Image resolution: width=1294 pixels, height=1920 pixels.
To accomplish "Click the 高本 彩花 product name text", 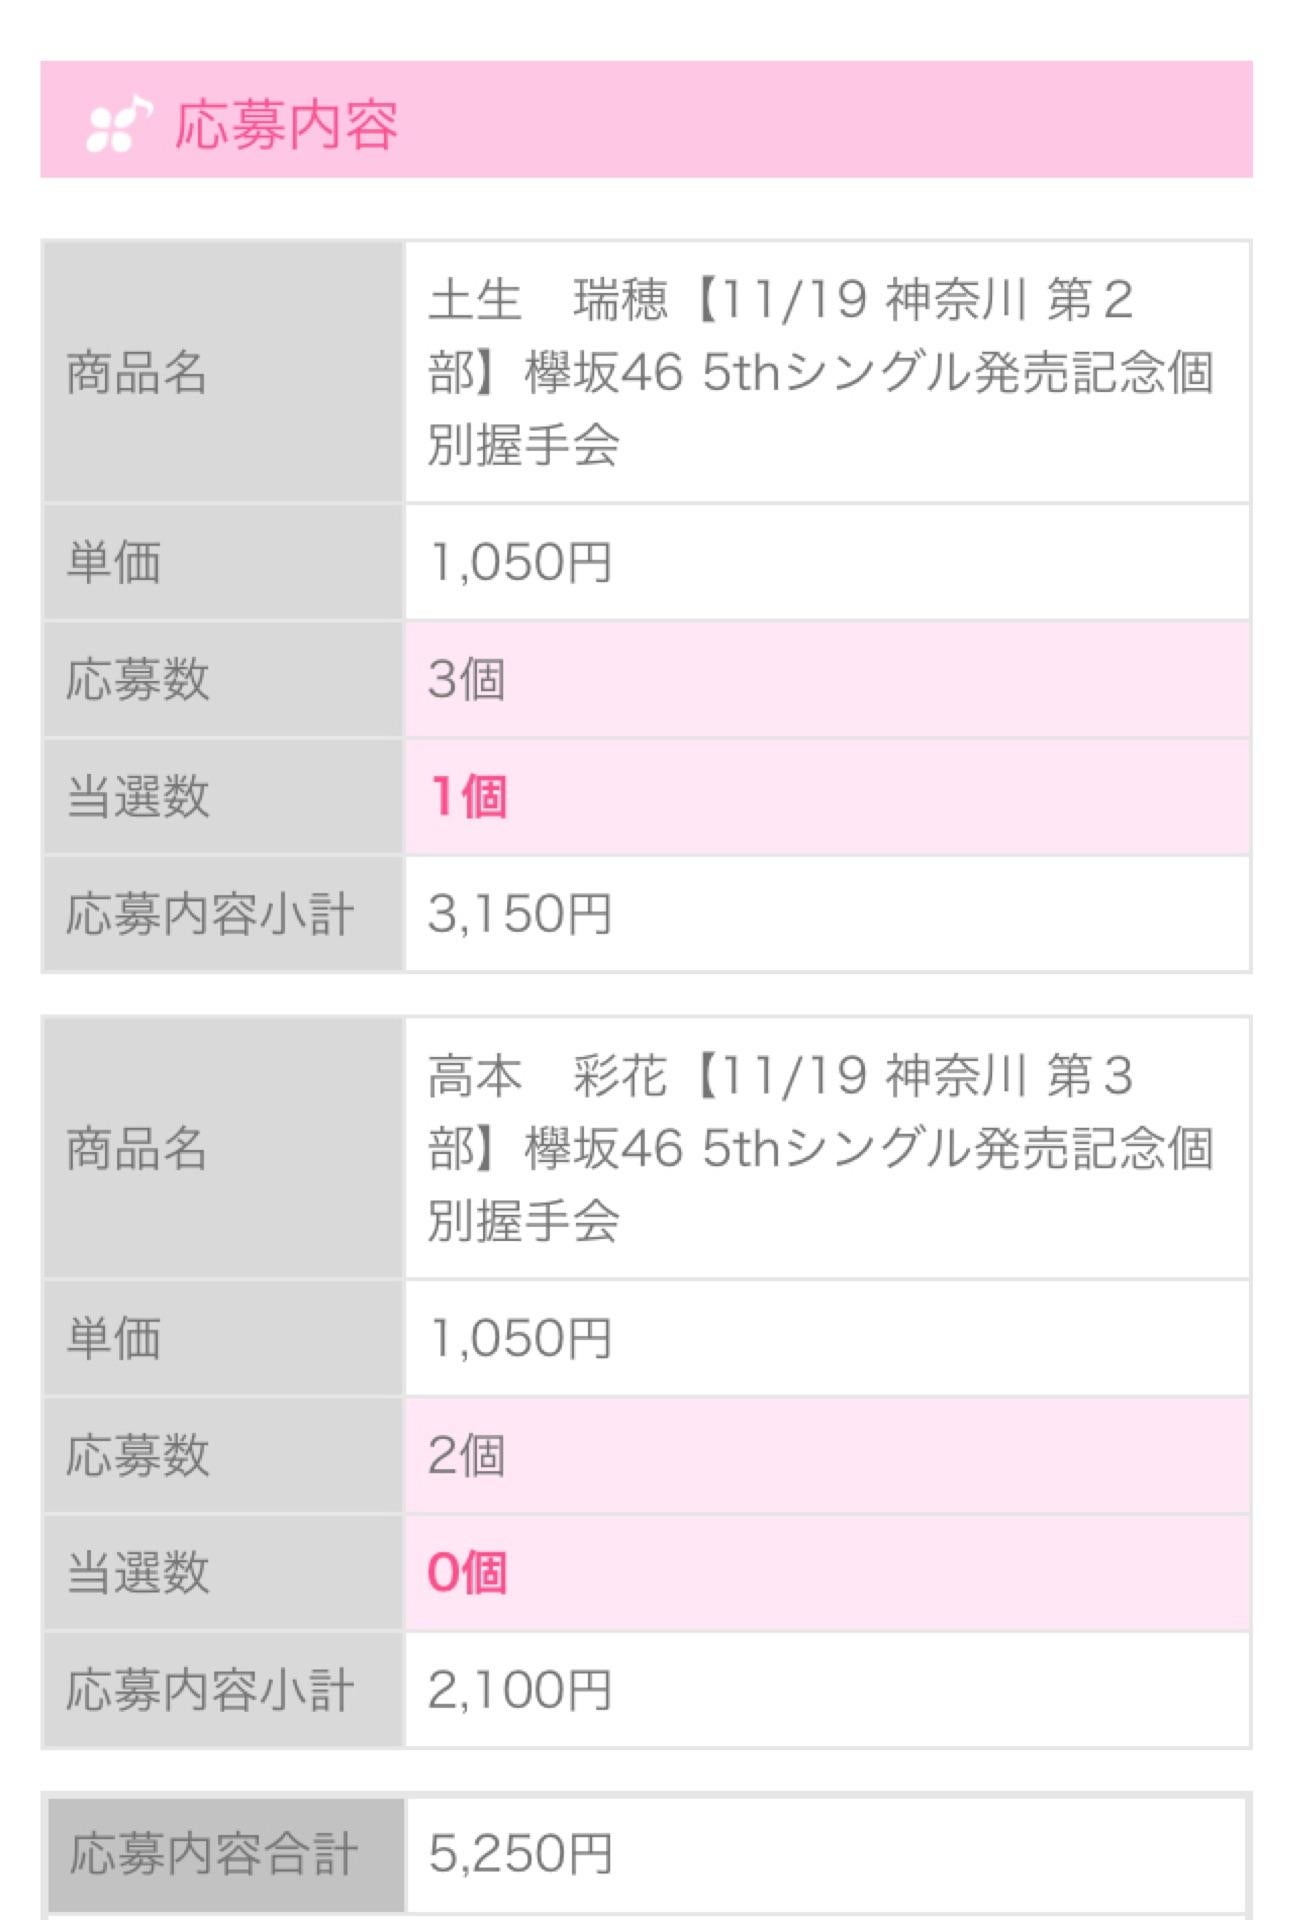I will [820, 1147].
